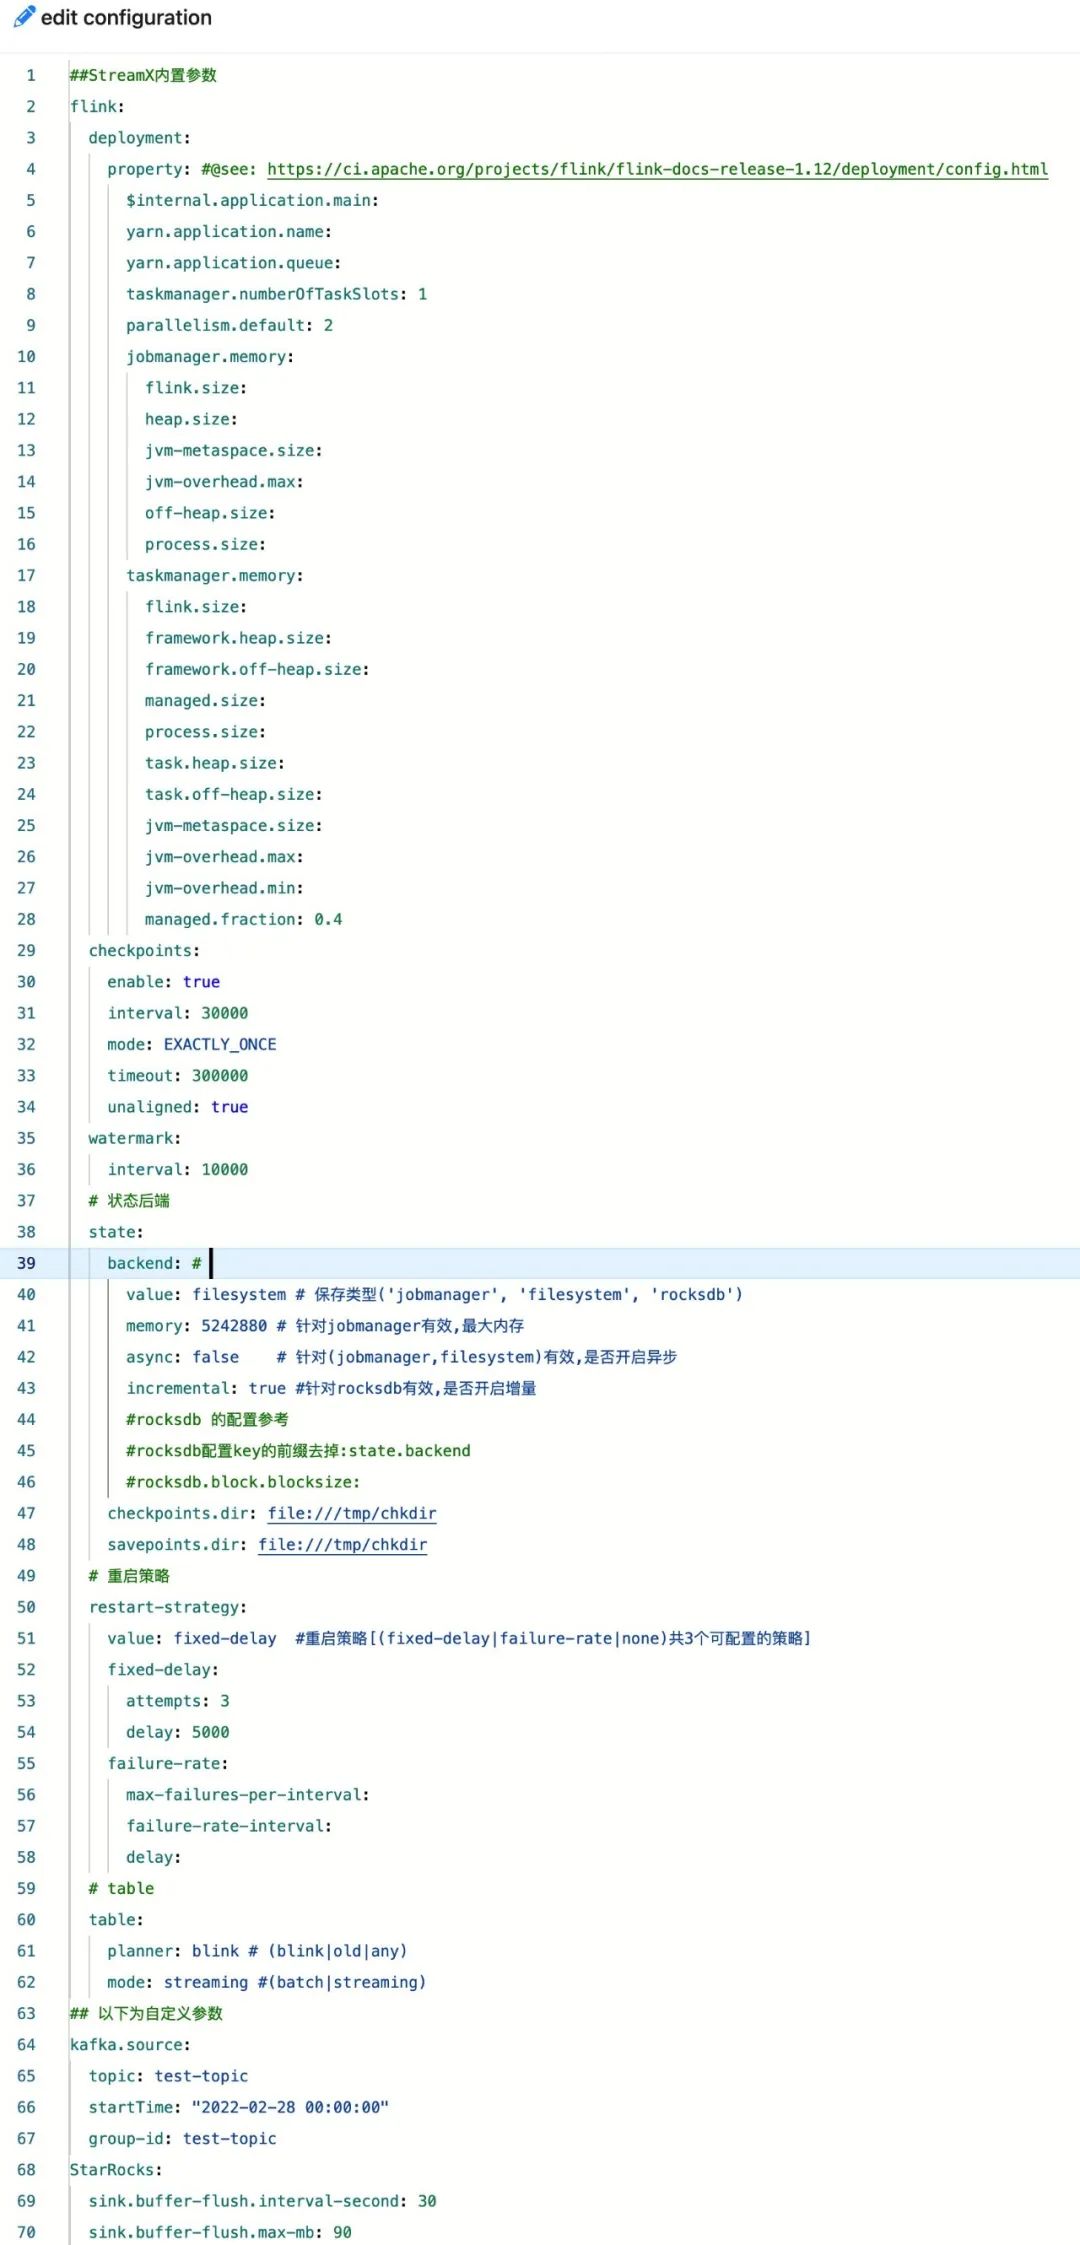Click line number 39 in the gutter

(x=27, y=1263)
